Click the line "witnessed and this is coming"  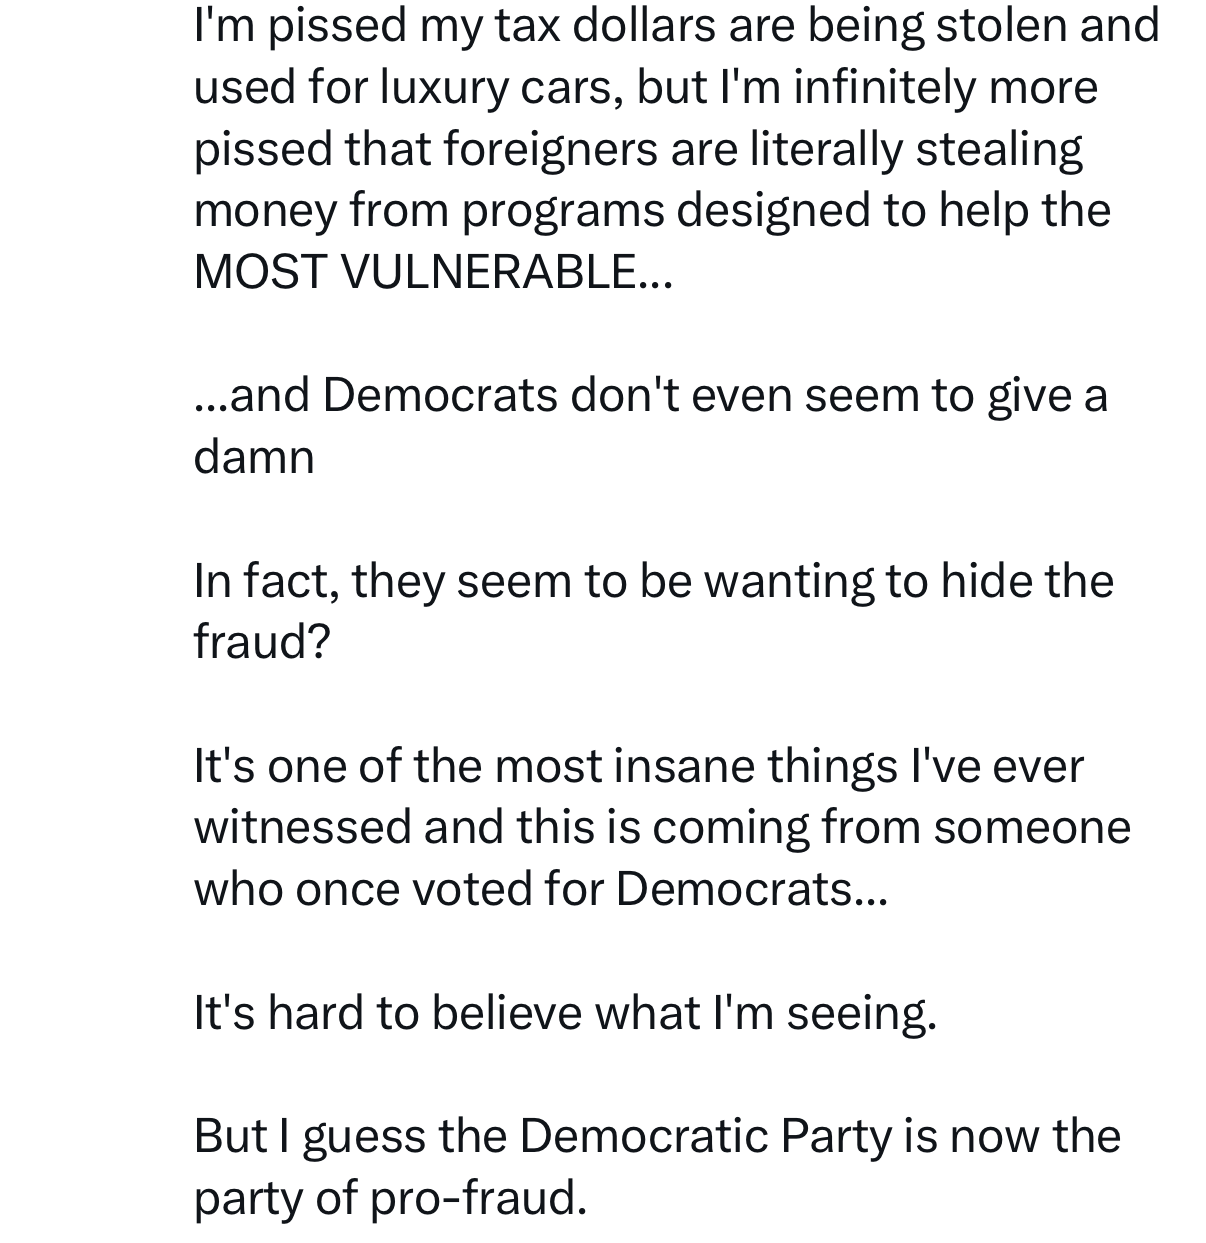pos(661,828)
